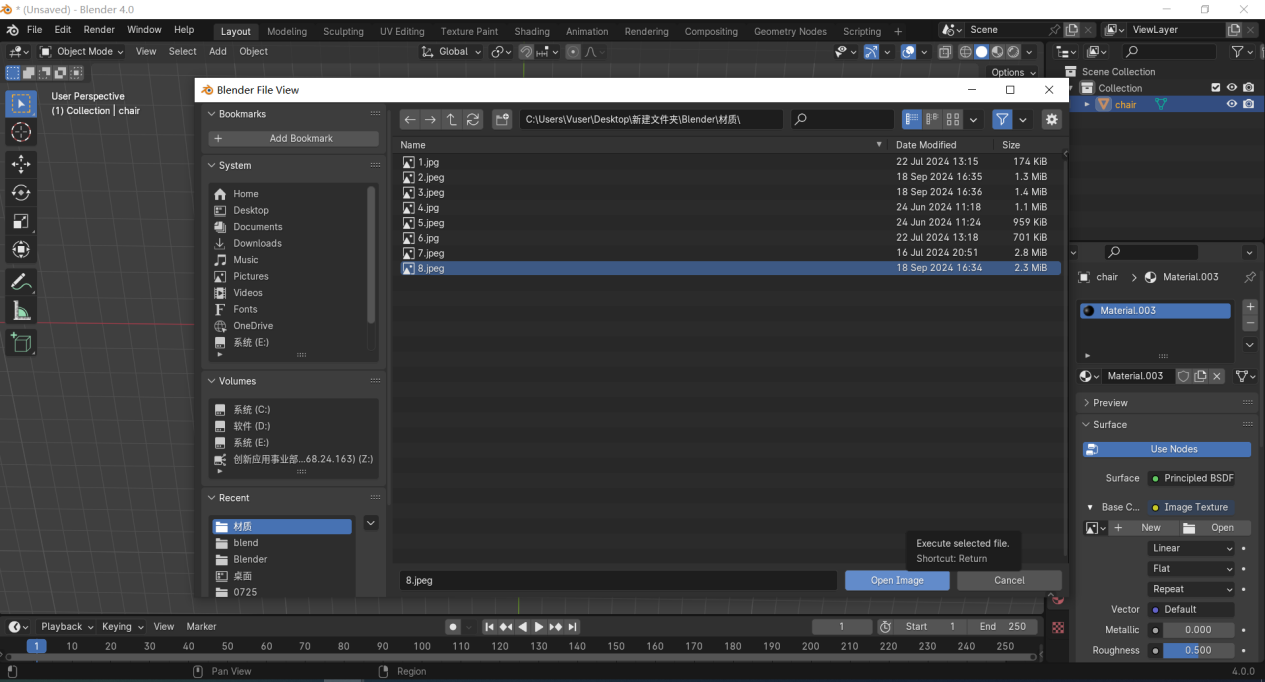Toggle the Collection checkbox in the Outliner
Screen dimensions: 1265x682
1216,87
